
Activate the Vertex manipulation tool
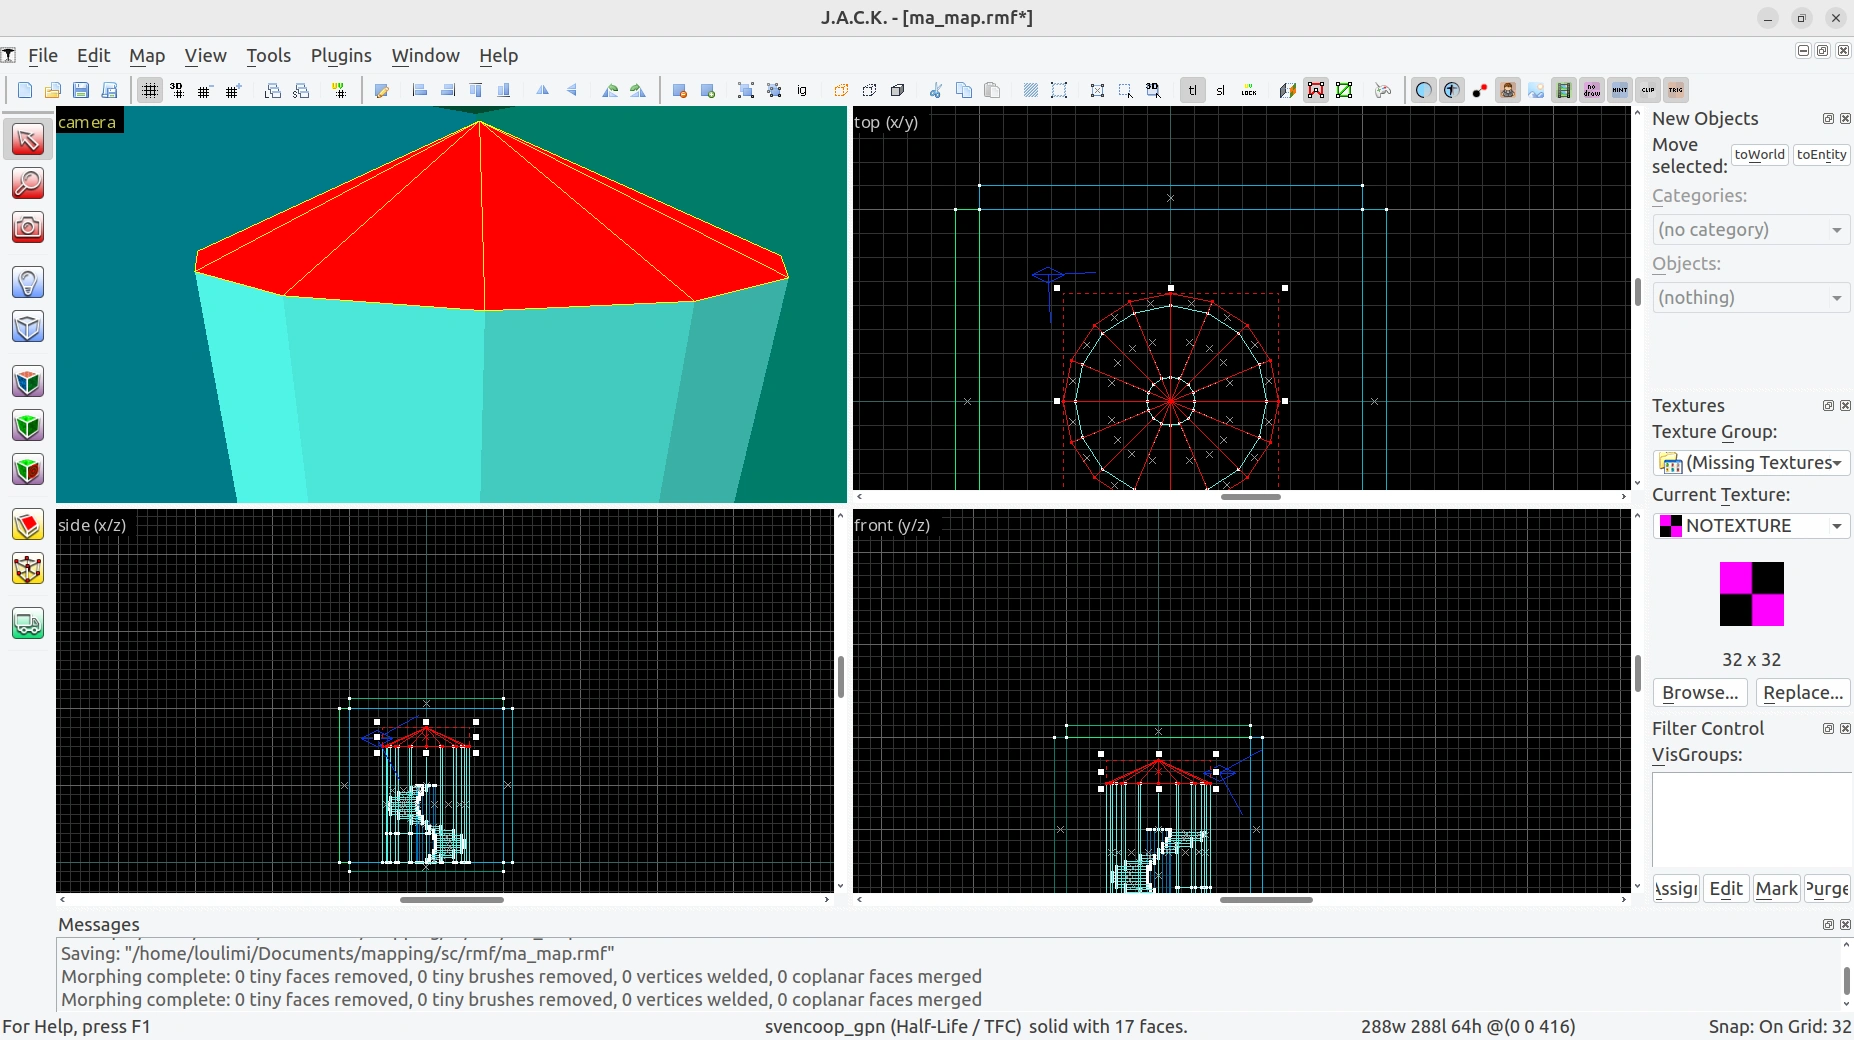pos(28,569)
